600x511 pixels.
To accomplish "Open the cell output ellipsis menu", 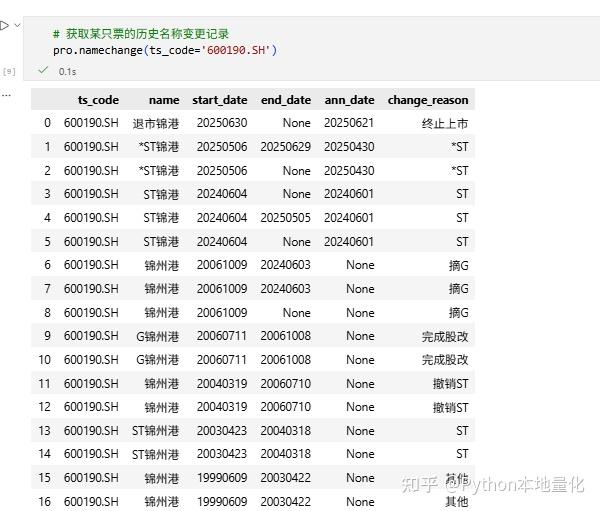I will [x=6, y=95].
